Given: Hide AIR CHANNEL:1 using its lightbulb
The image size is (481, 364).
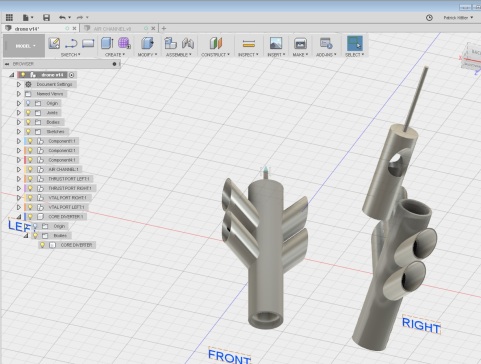Looking at the screenshot, I should point(30,169).
